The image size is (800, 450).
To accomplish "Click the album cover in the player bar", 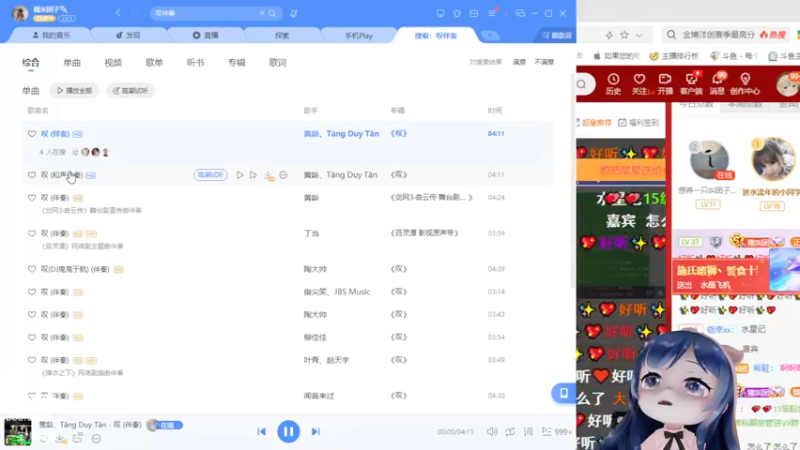I will (x=18, y=432).
